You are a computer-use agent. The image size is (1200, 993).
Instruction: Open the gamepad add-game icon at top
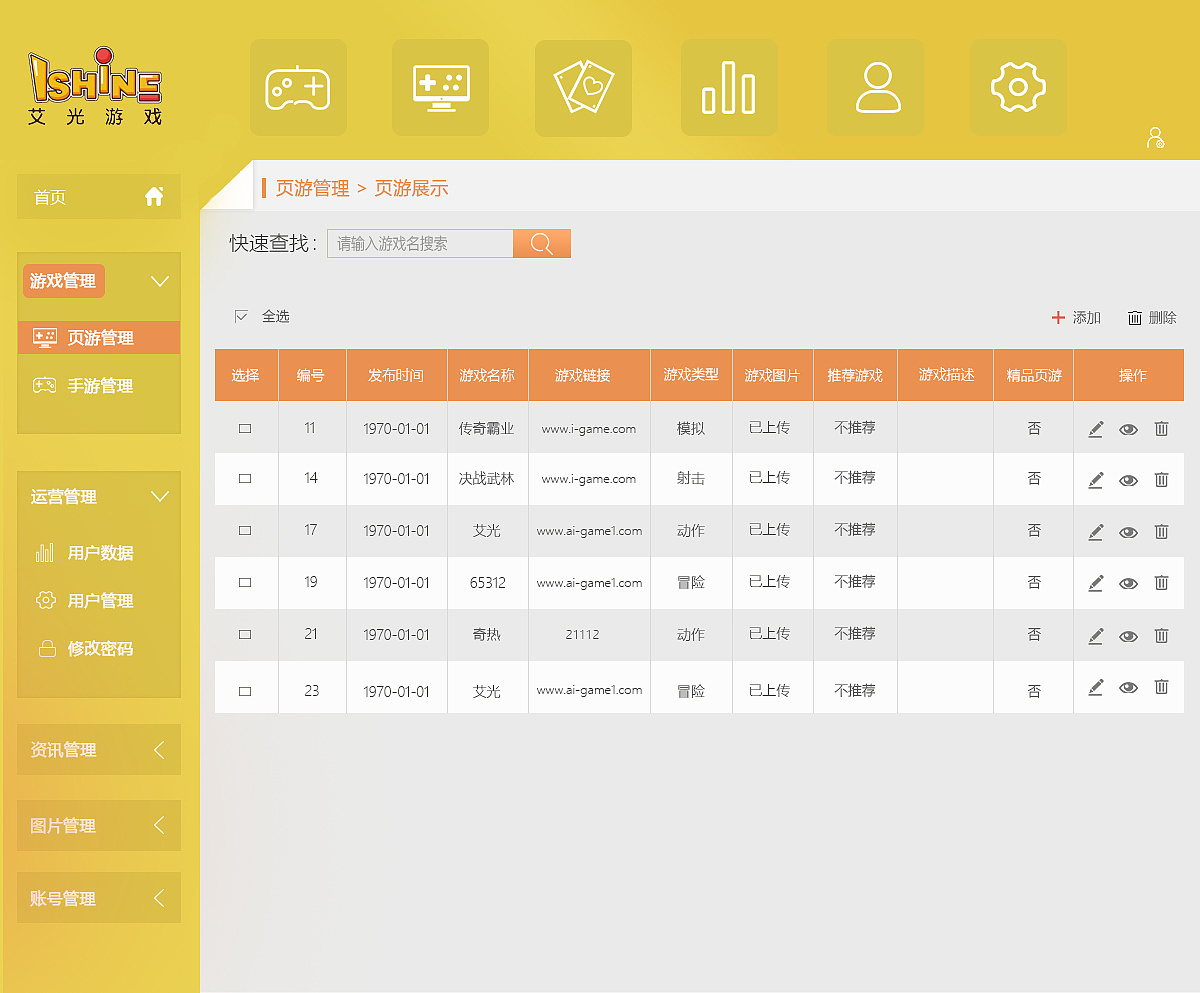298,87
